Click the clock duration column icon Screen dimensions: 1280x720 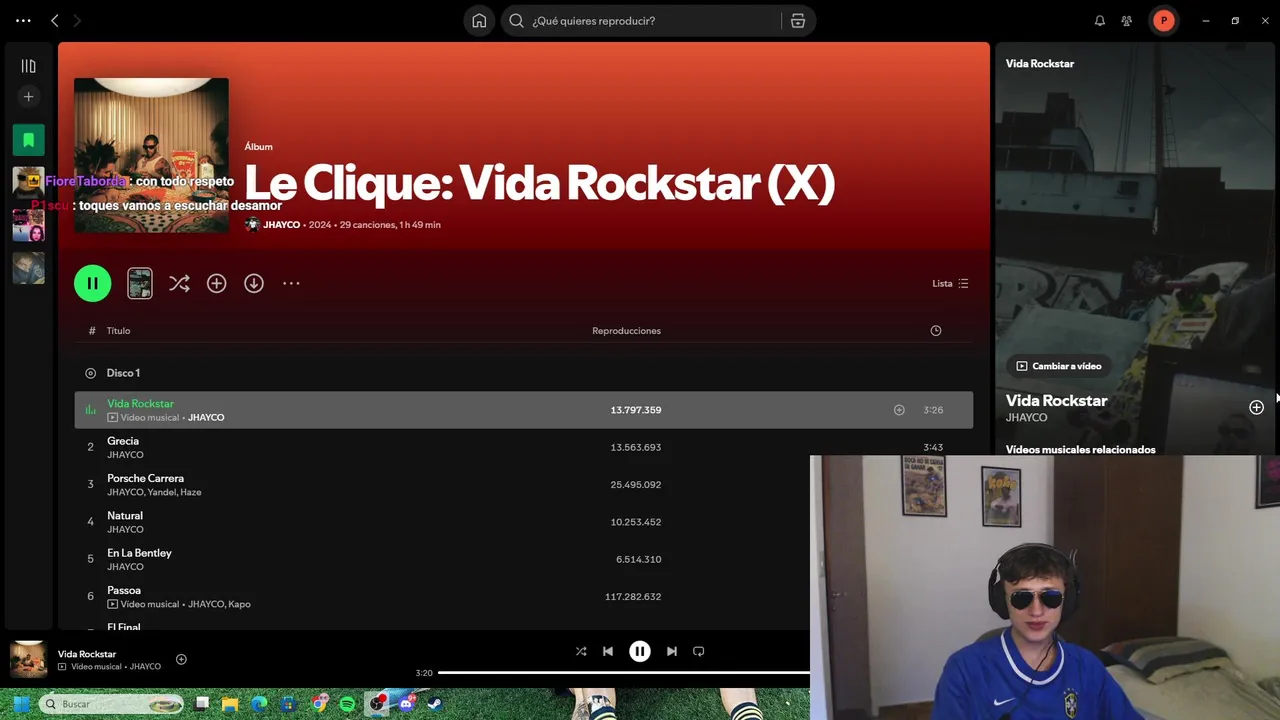(936, 331)
